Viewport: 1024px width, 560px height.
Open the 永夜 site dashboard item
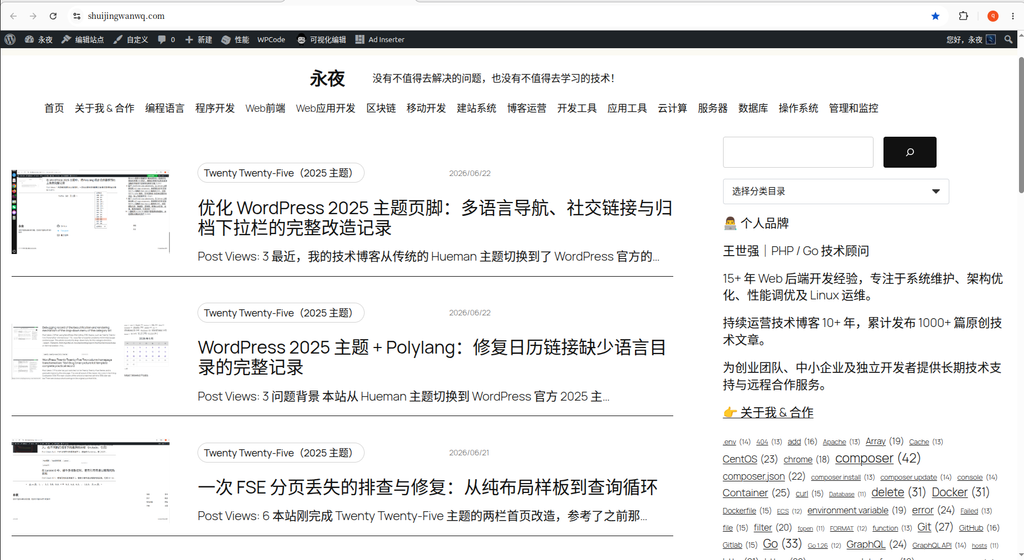point(39,39)
